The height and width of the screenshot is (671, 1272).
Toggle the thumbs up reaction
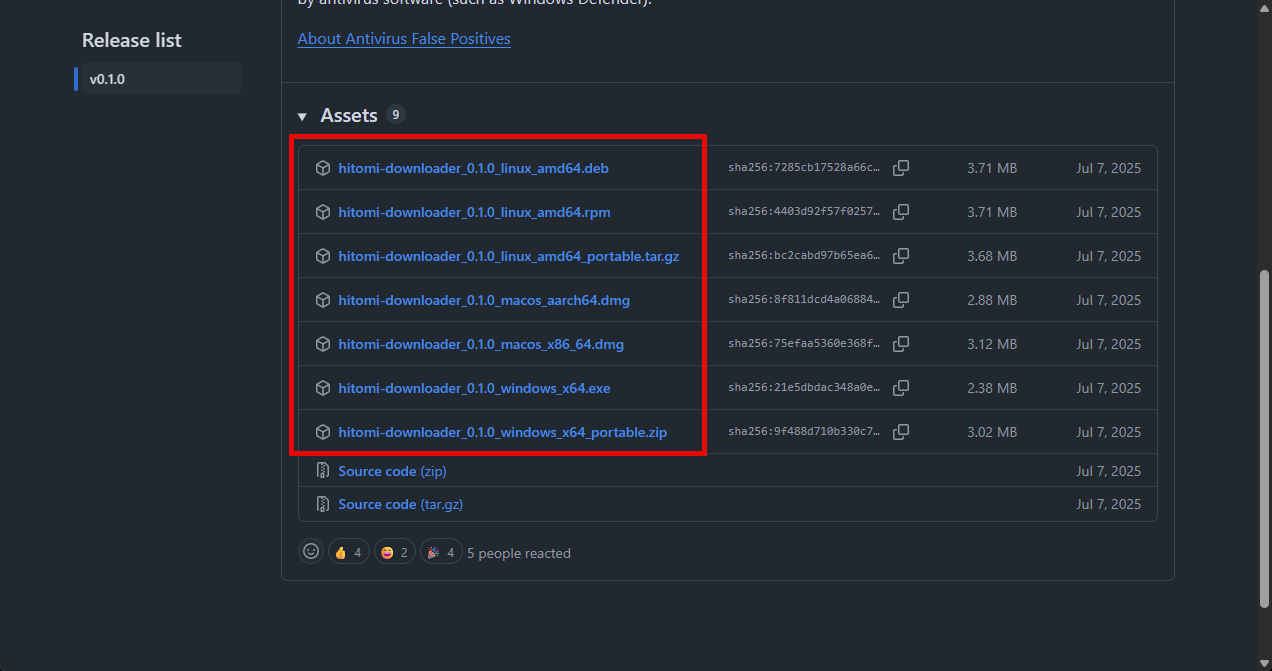pos(348,552)
